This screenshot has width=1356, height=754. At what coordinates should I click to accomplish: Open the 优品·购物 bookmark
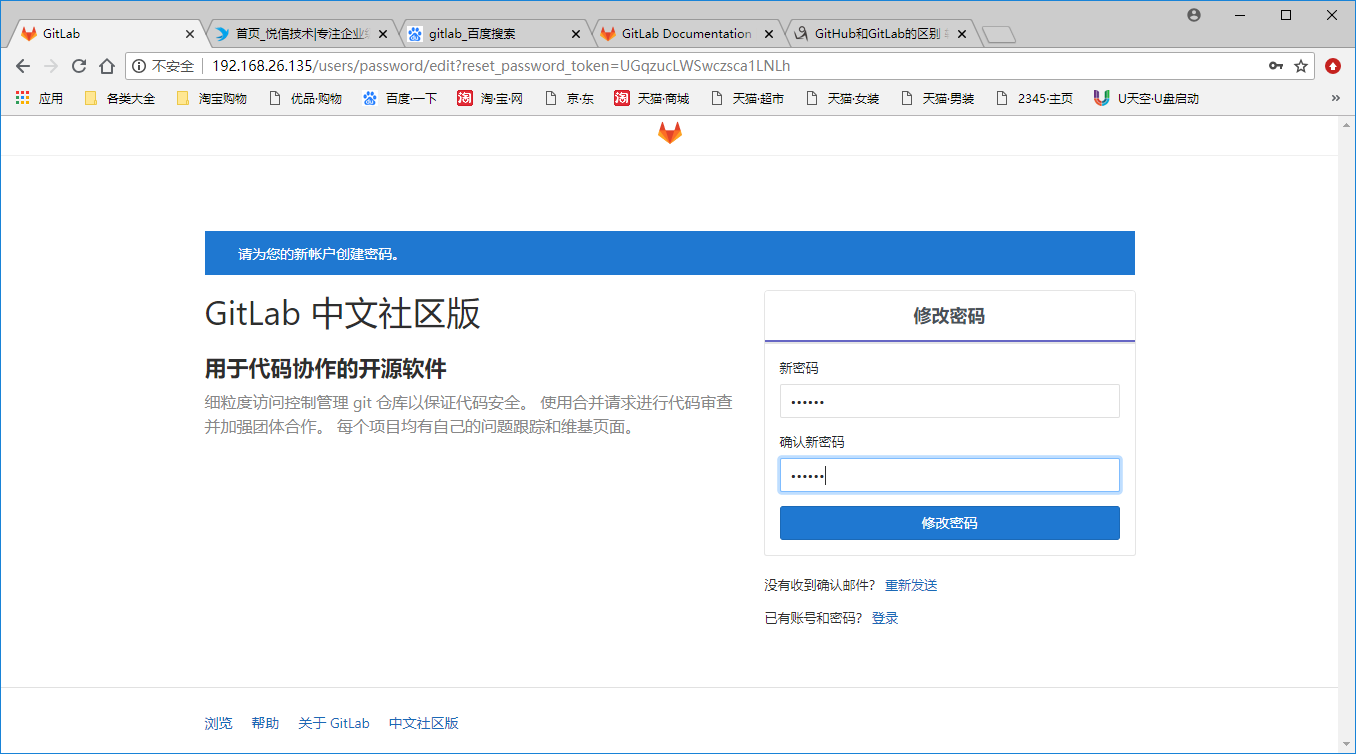[305, 98]
